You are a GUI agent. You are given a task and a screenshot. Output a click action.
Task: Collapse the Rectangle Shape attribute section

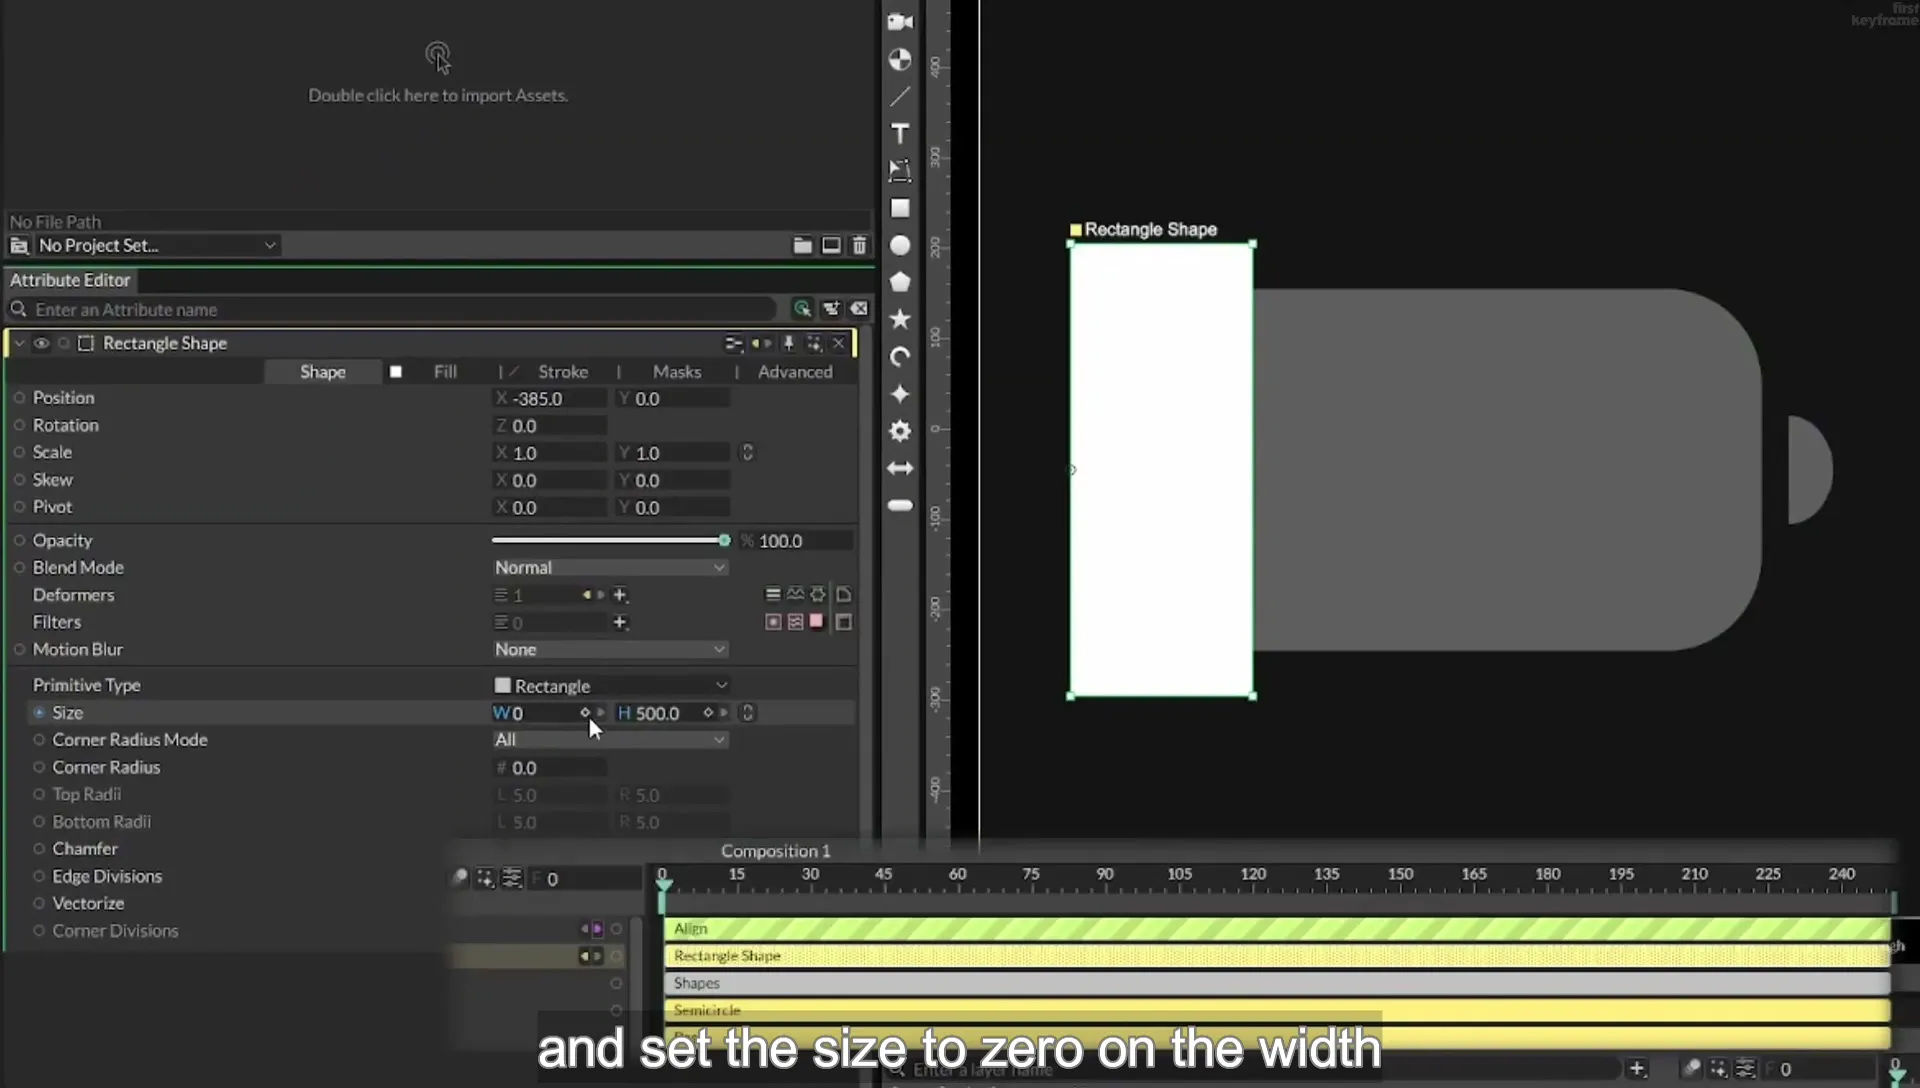pos(19,343)
